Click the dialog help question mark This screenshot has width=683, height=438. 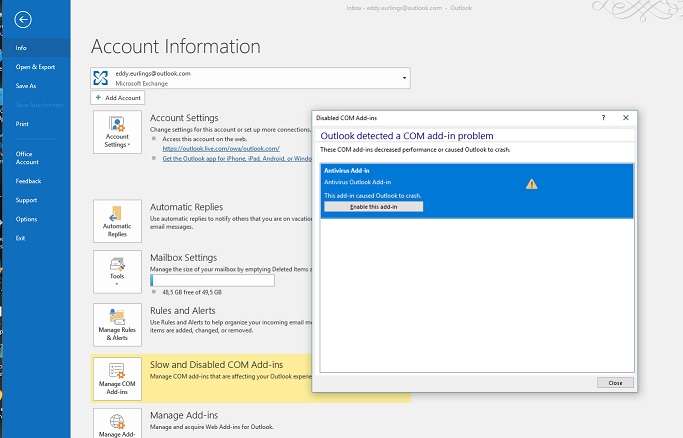[603, 118]
